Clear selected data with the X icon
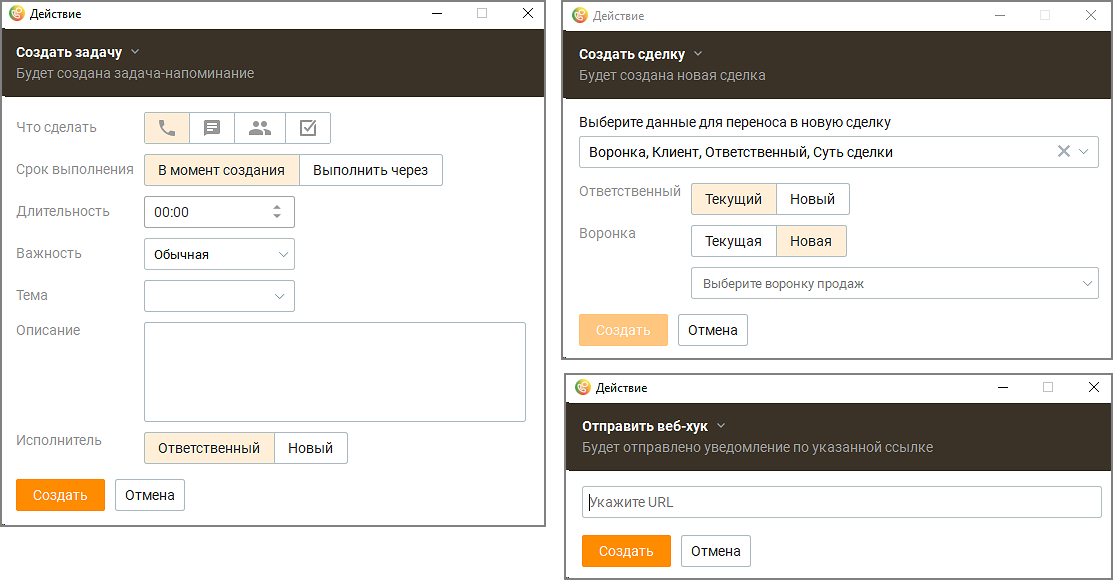 (x=1064, y=152)
